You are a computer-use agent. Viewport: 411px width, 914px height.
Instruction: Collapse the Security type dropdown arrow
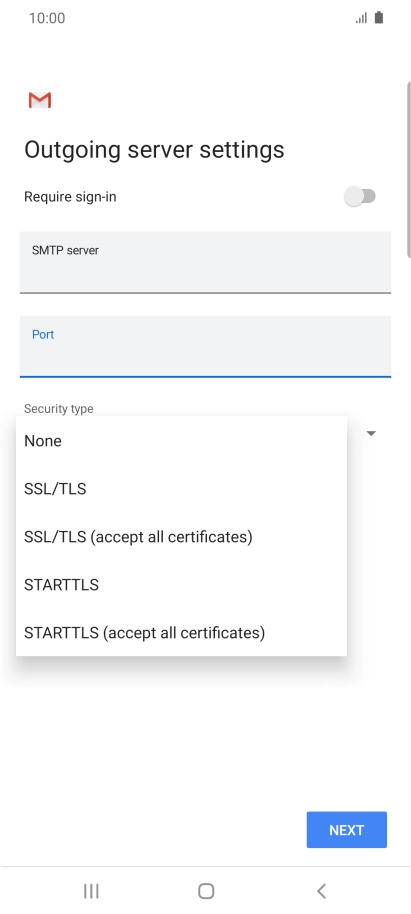click(371, 433)
